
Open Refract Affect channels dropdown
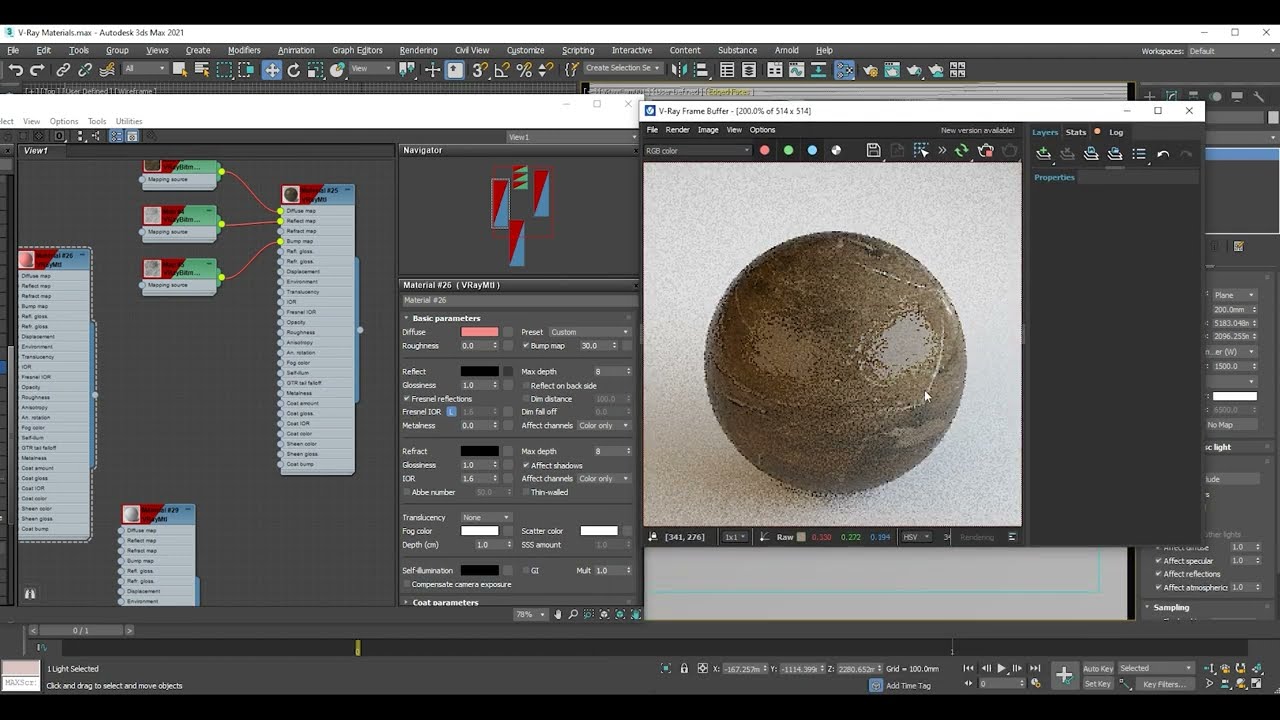click(604, 478)
